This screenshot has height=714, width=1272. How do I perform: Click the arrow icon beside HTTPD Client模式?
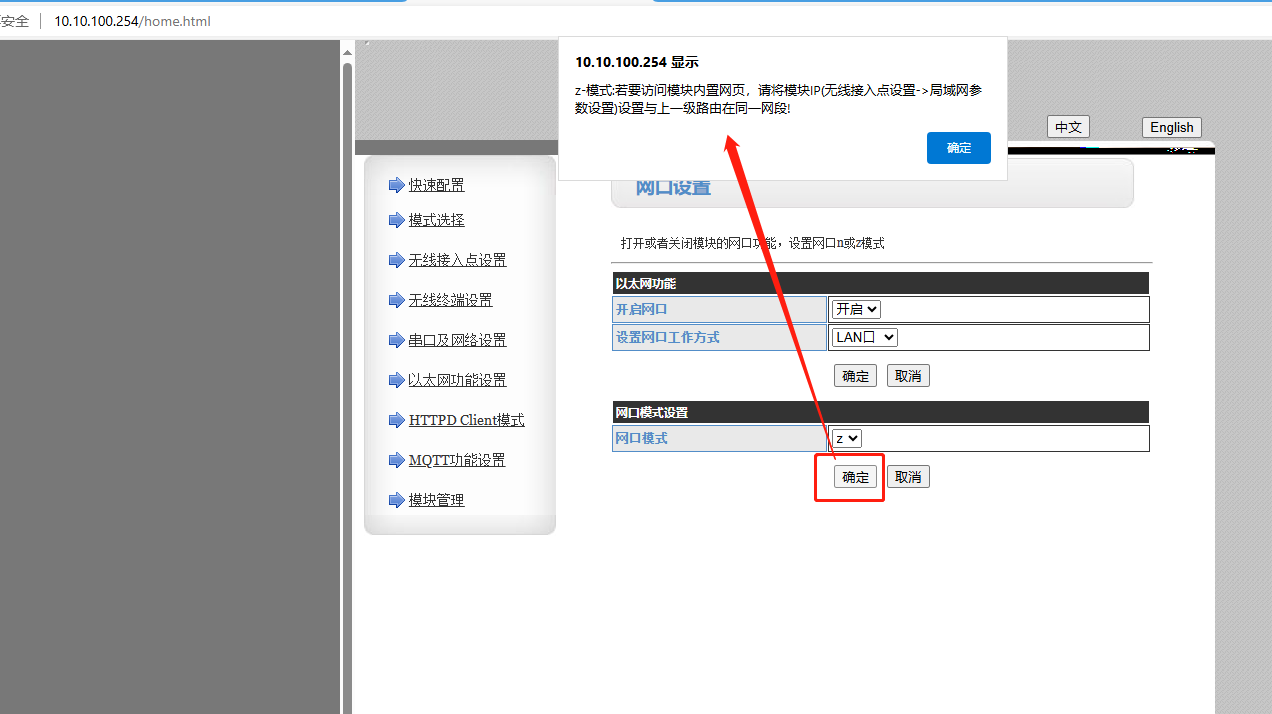point(396,420)
